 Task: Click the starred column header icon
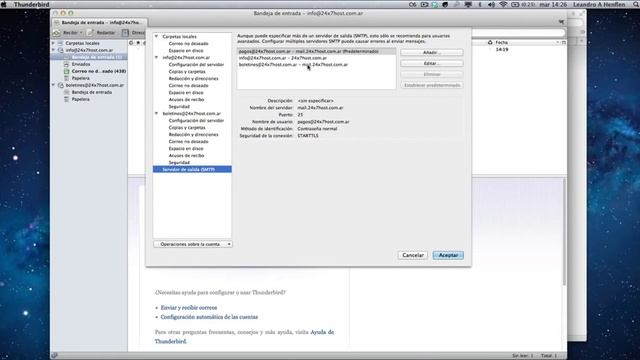[138, 42]
